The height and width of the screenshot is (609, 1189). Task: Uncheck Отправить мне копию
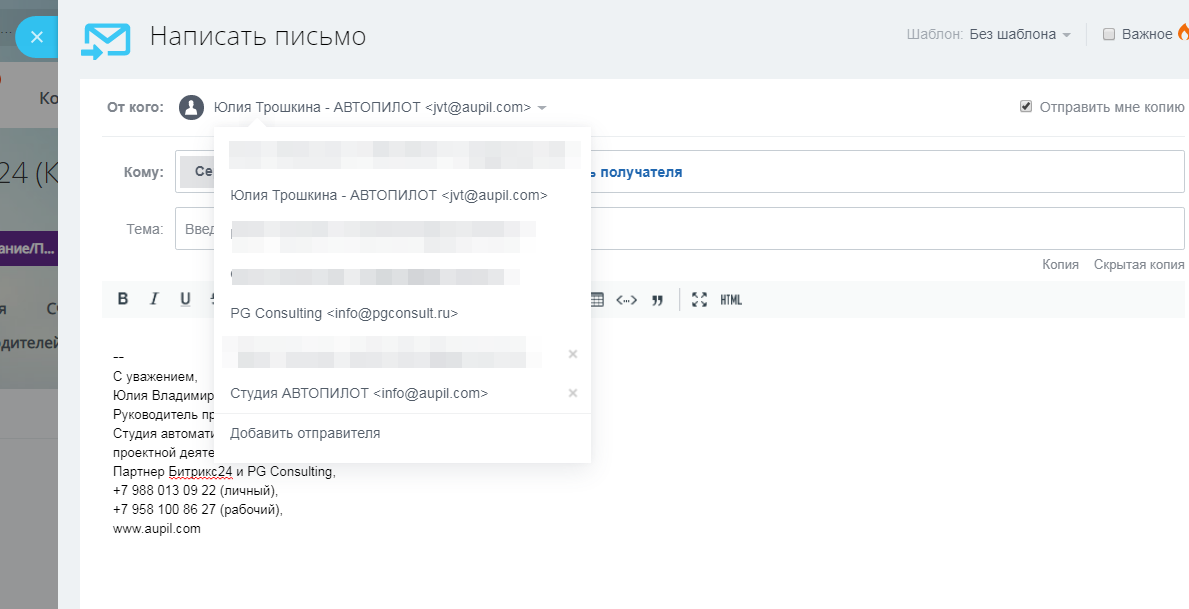(x=1026, y=107)
